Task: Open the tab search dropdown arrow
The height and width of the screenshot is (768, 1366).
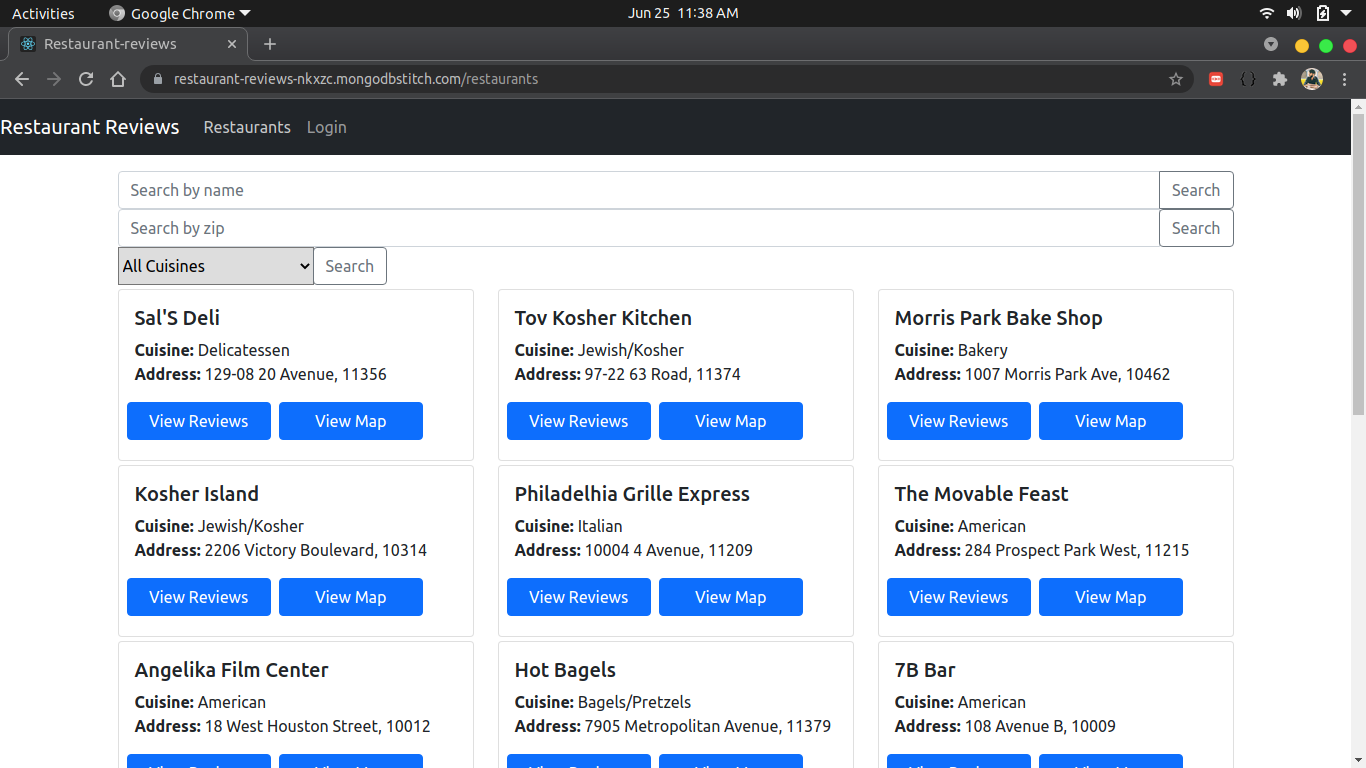Action: [x=1271, y=44]
